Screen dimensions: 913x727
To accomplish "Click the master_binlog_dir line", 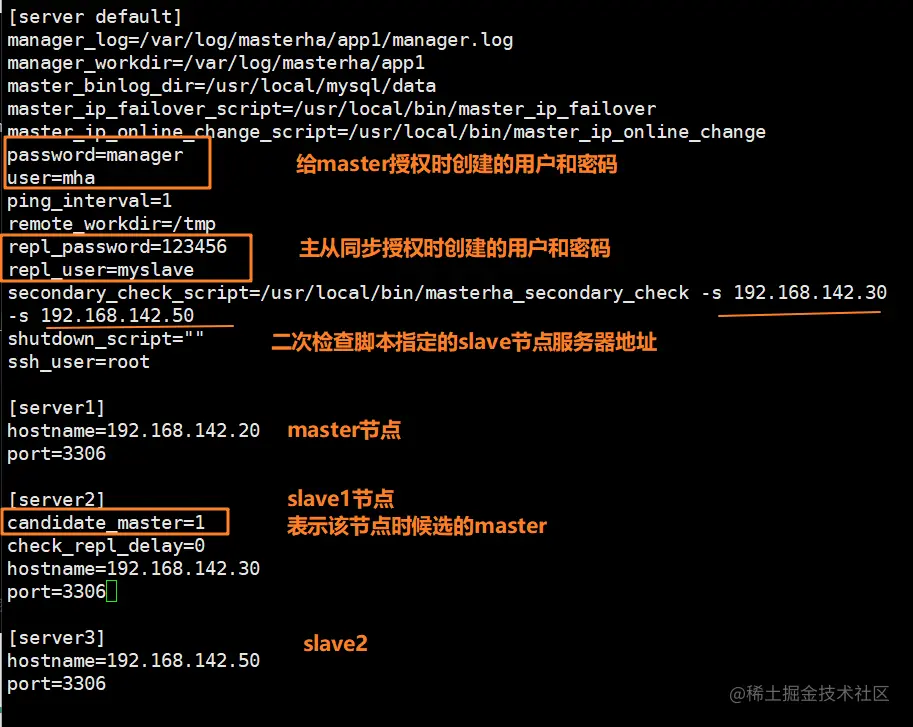I will [221, 86].
